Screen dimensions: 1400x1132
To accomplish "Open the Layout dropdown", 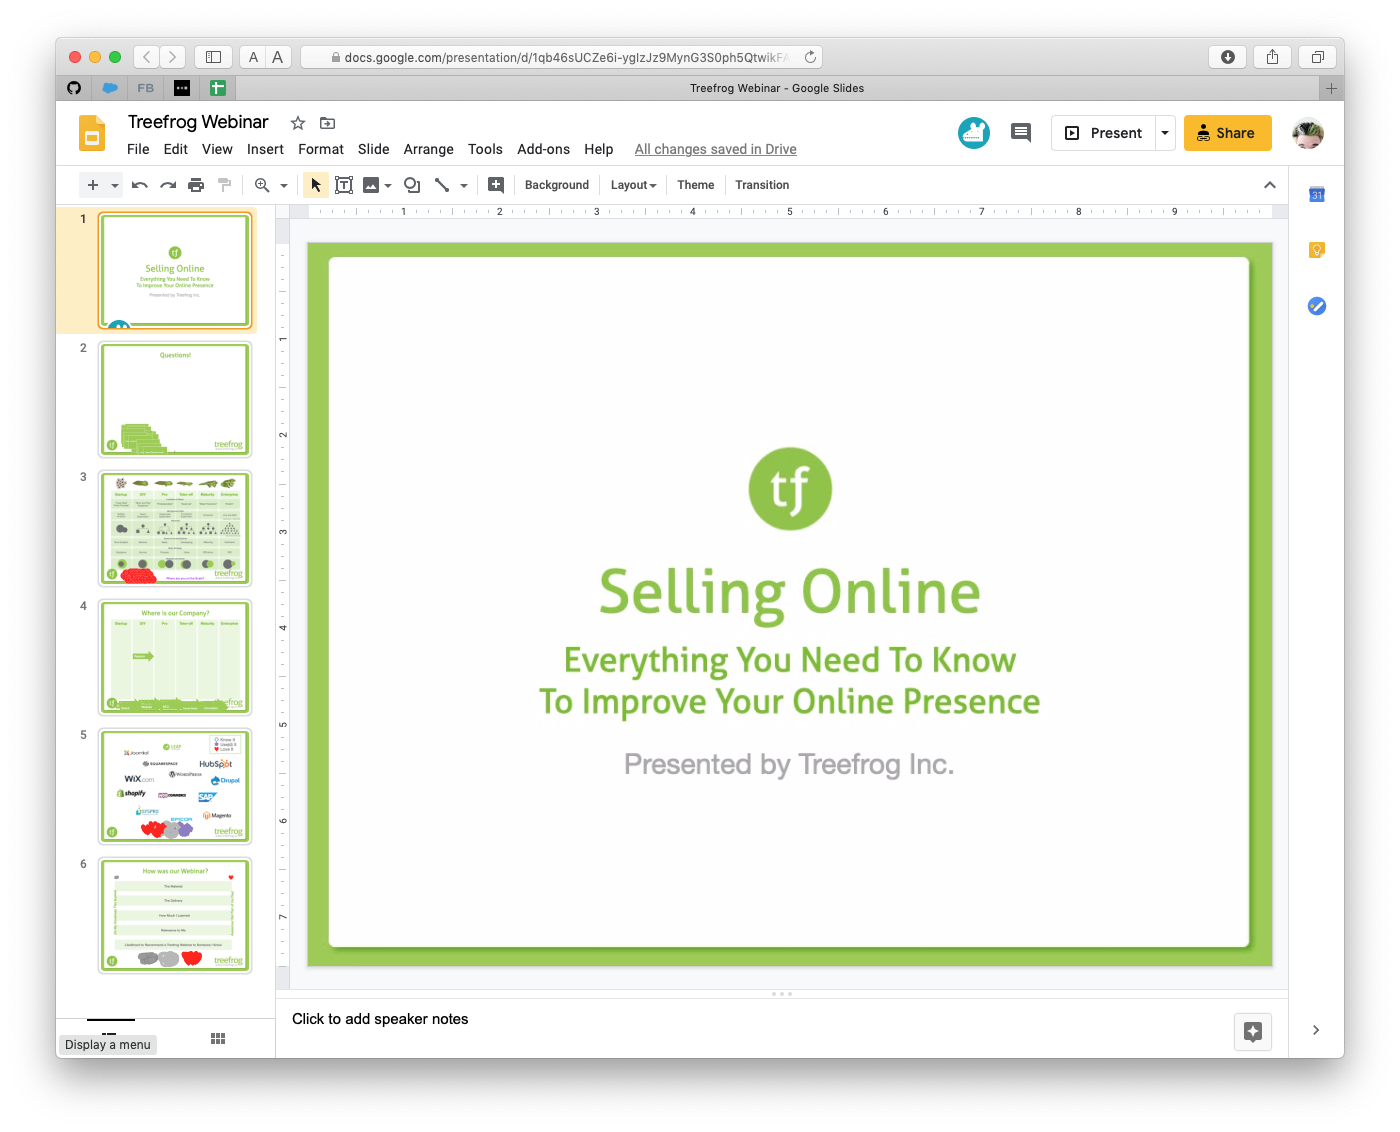I will (x=634, y=185).
